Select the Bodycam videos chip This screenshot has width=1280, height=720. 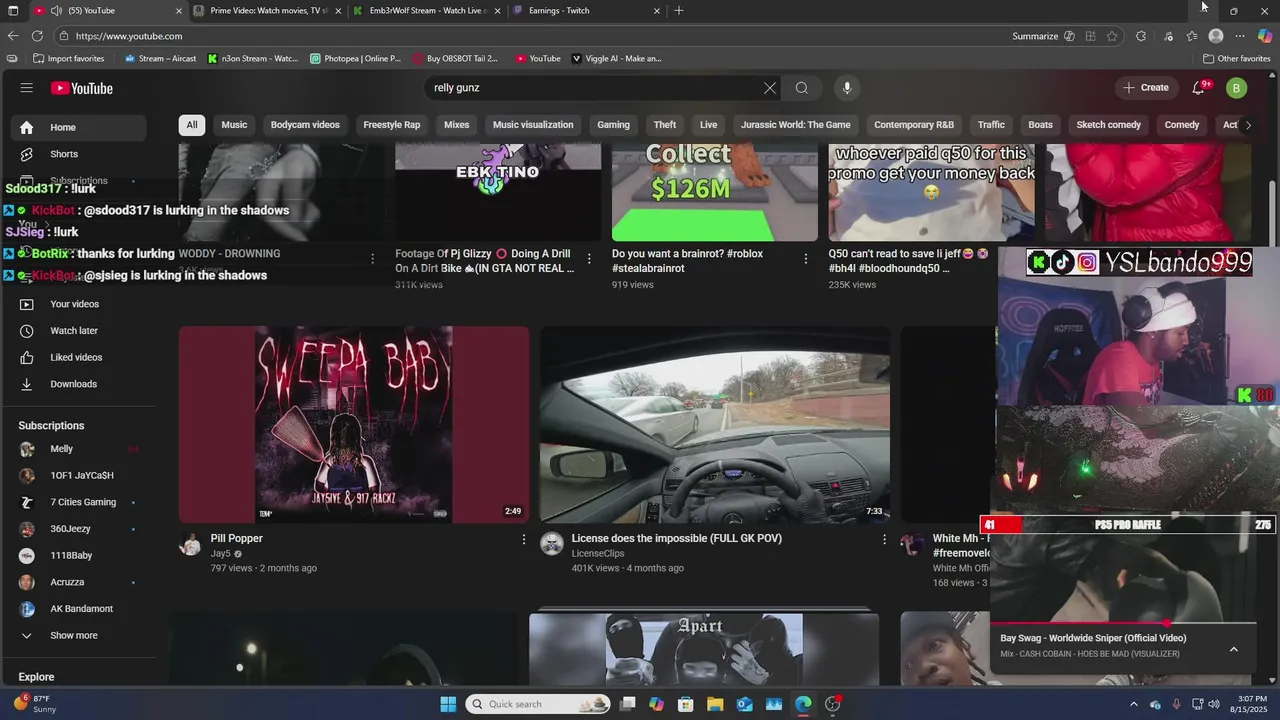coord(305,125)
